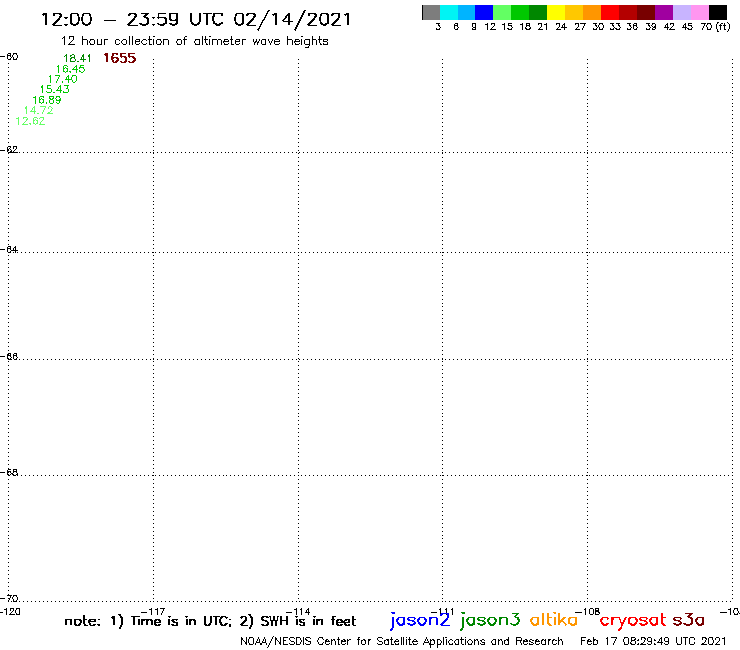Click the orange swatch in the color scale
Screen dimensions: 740x650
coord(592,12)
